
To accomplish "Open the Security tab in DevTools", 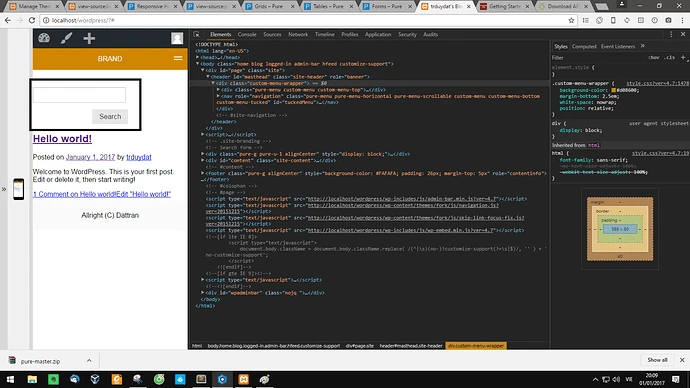I will (x=407, y=34).
